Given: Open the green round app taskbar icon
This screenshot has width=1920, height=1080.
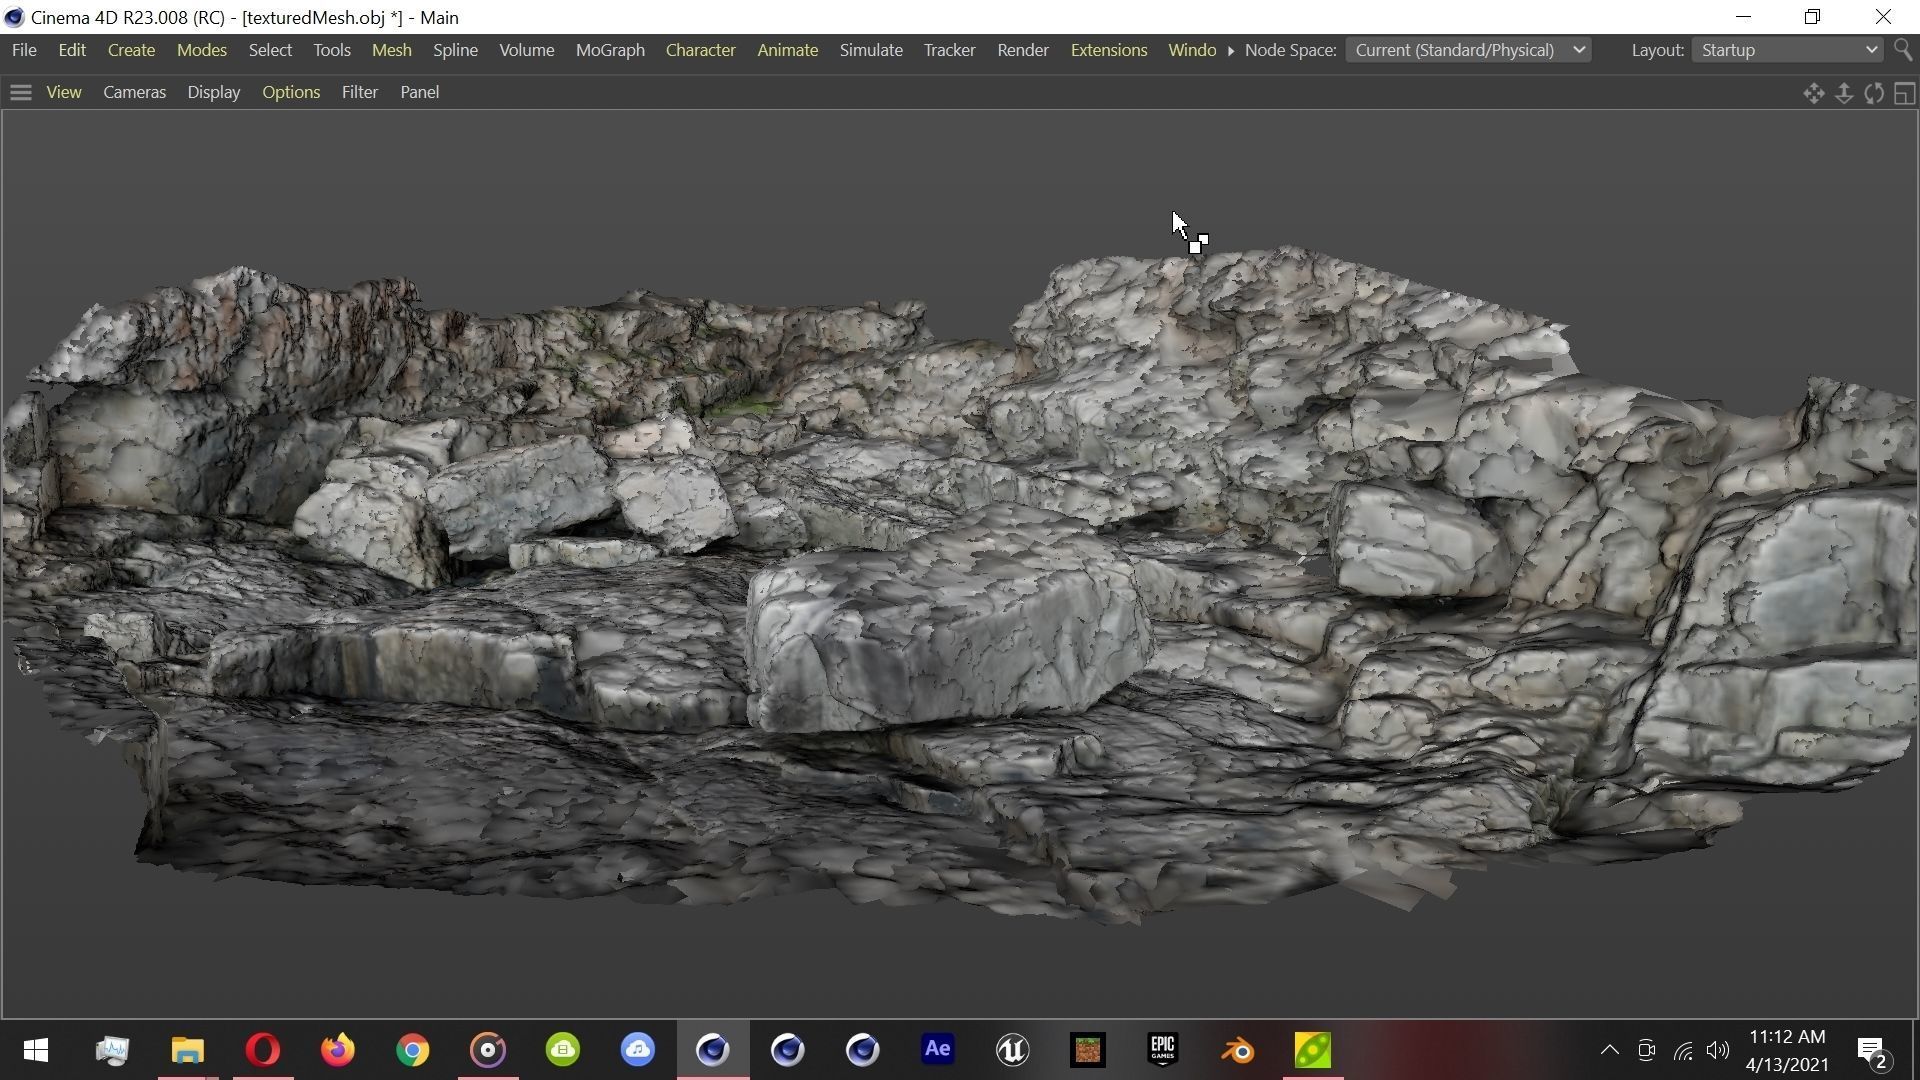Looking at the screenshot, I should pyautogui.click(x=563, y=1050).
